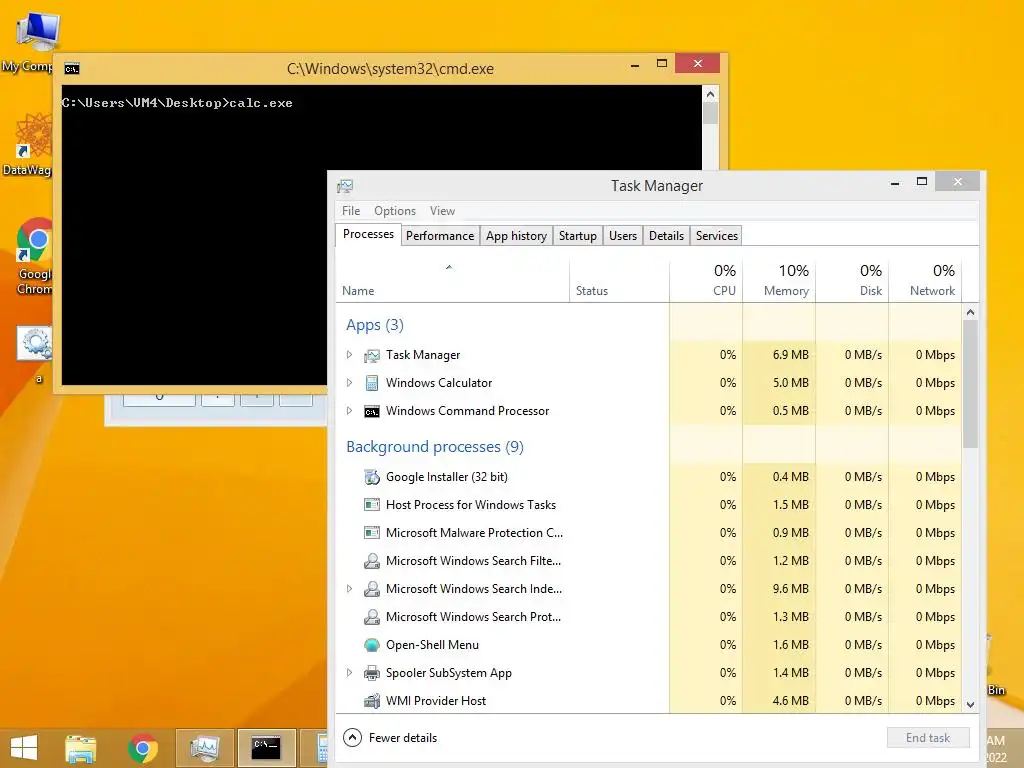The height and width of the screenshot is (768, 1024).
Task: Select the Processes tab
Action: [x=368, y=234]
